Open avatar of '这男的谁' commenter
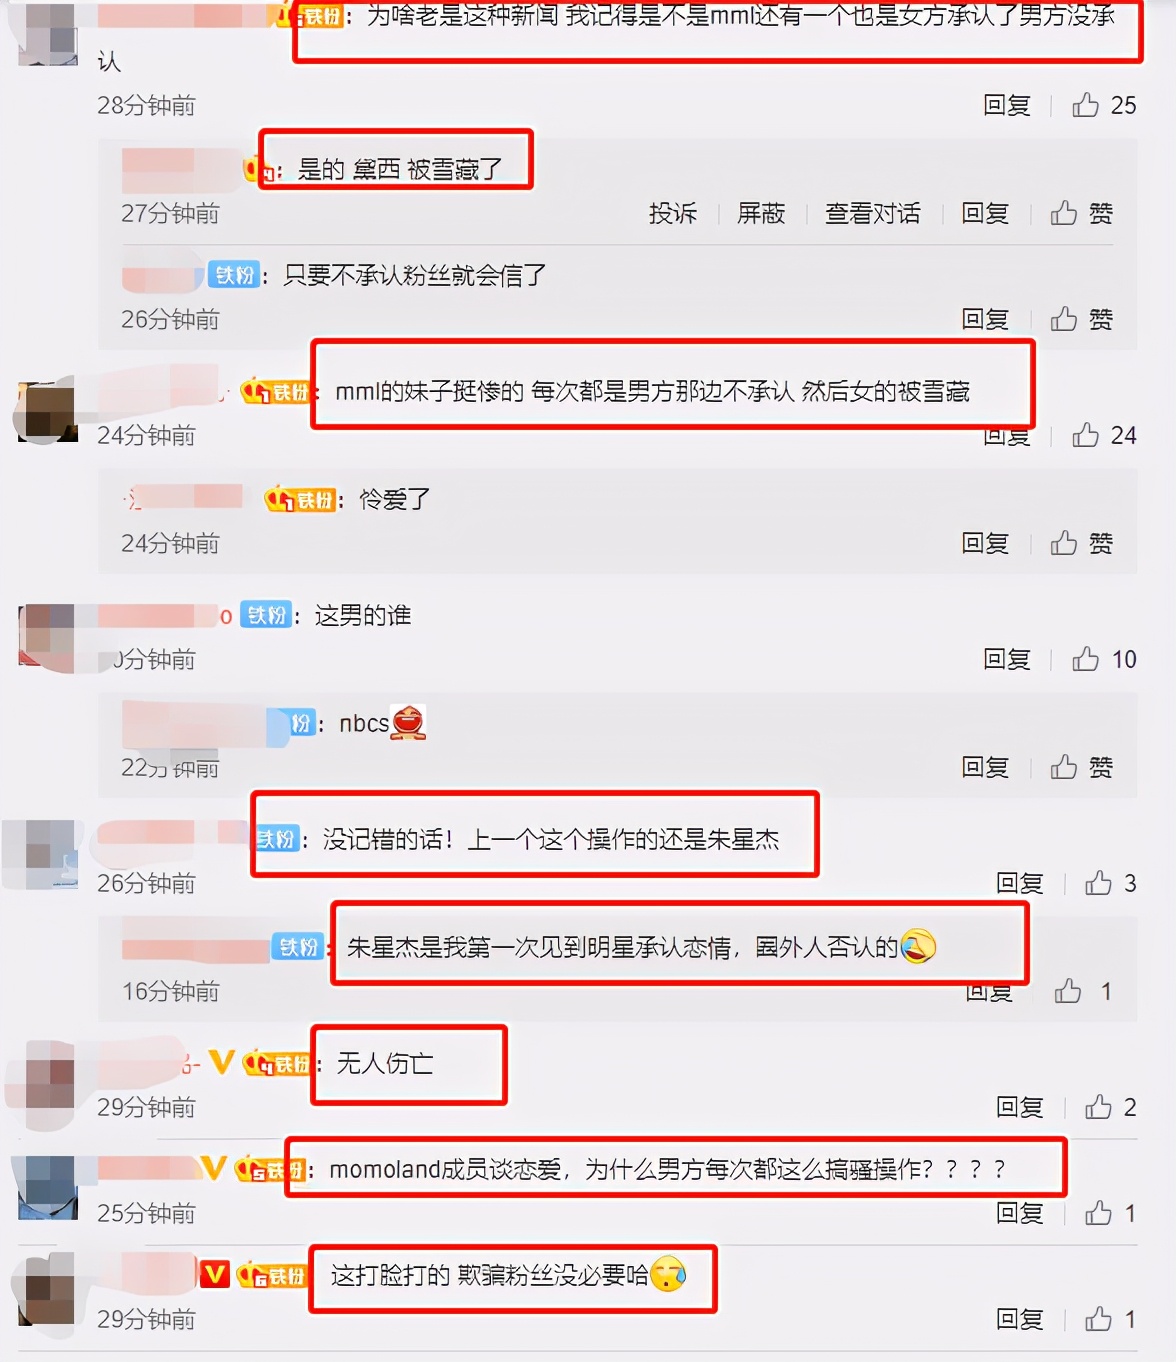The image size is (1176, 1362). 47,636
